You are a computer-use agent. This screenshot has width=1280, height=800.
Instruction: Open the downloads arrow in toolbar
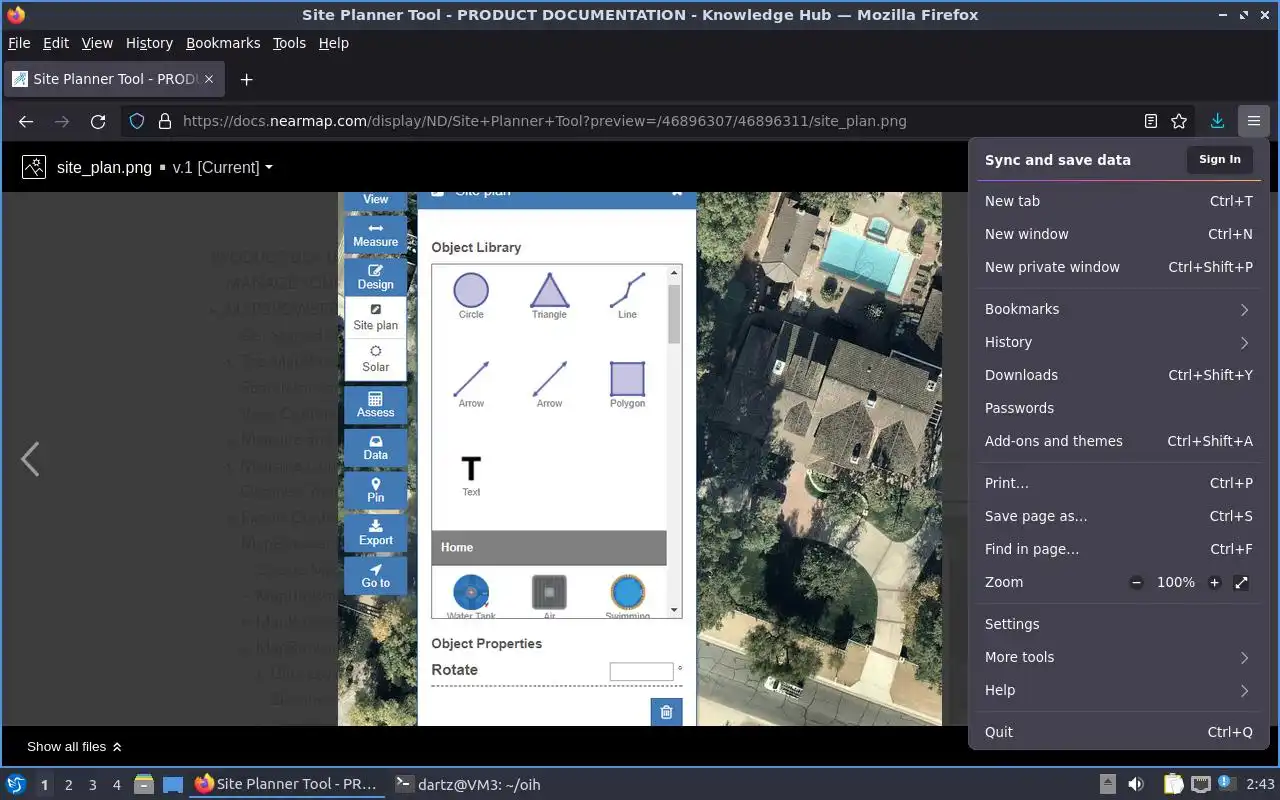(1217, 121)
